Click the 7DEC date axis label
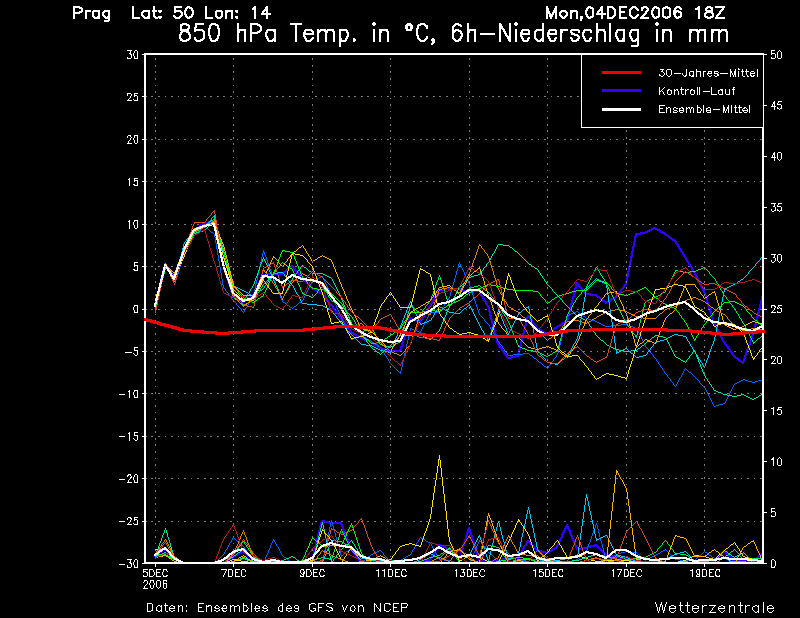800x618 pixels. tap(233, 574)
